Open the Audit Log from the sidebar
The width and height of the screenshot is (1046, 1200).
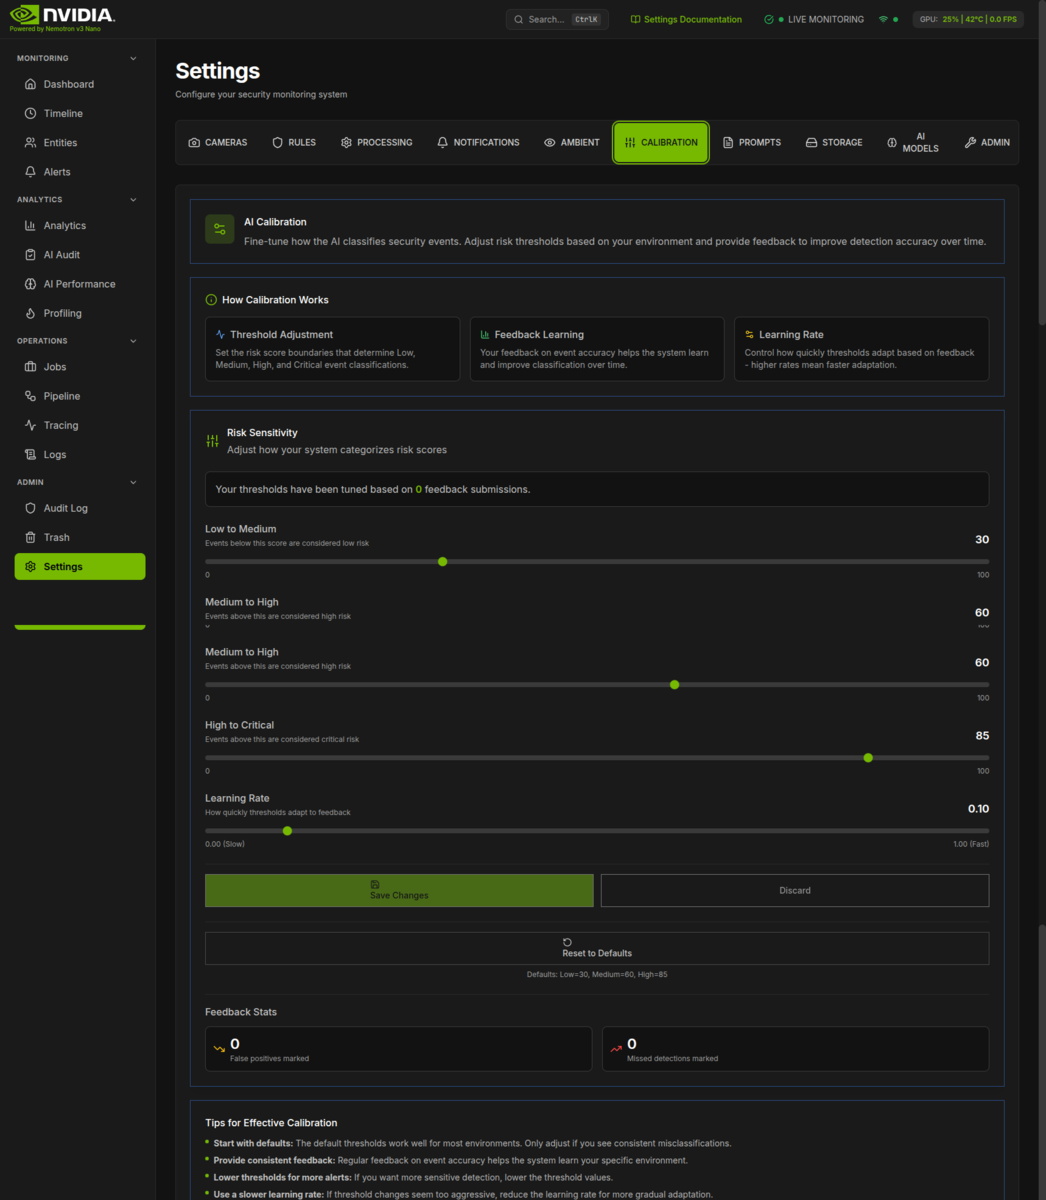pyautogui.click(x=64, y=507)
